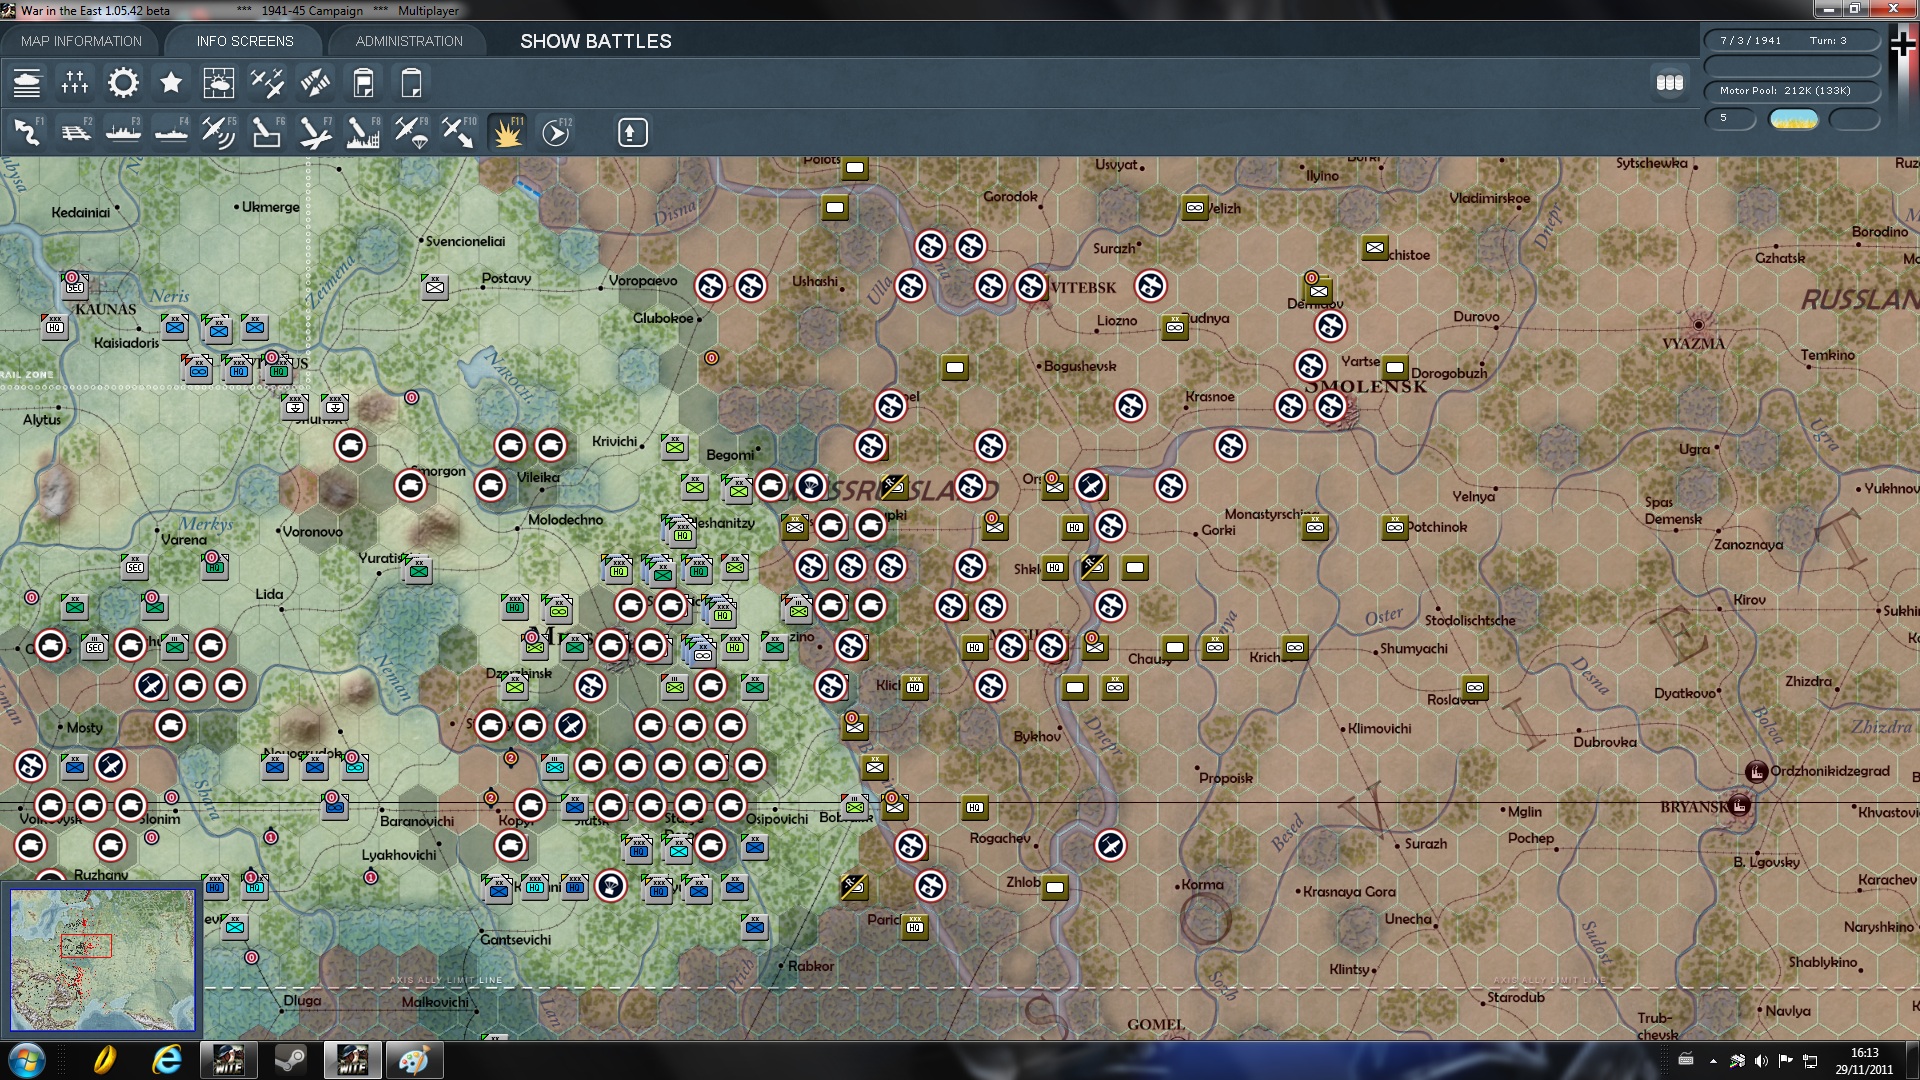The height and width of the screenshot is (1080, 1920).
Task: Click the F12 end turn icon
Action: click(x=556, y=132)
